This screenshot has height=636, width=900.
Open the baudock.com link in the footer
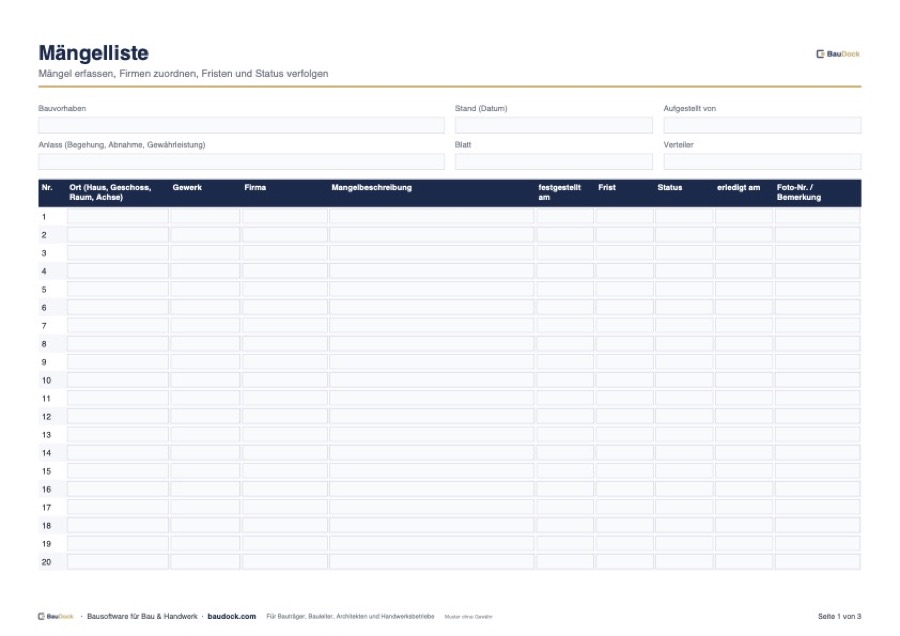[232, 616]
